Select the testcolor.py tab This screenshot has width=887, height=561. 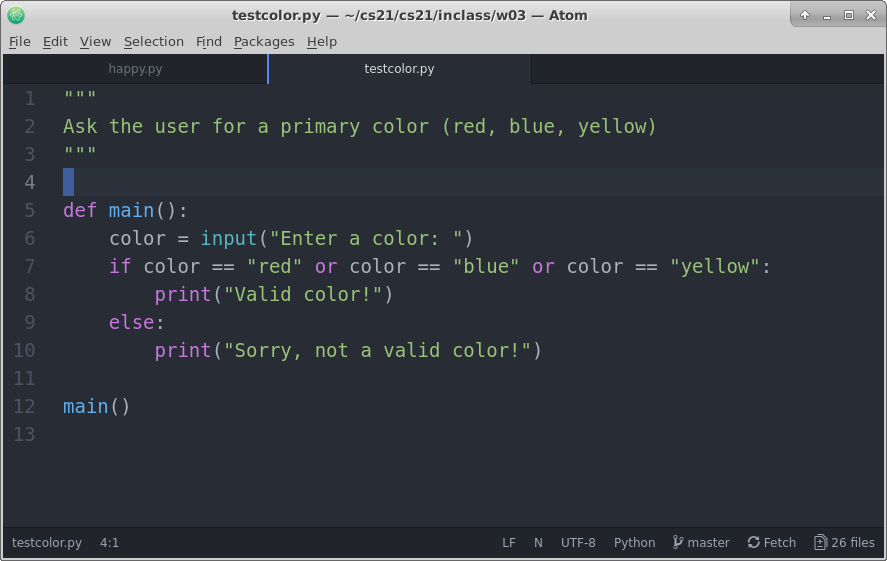point(399,69)
